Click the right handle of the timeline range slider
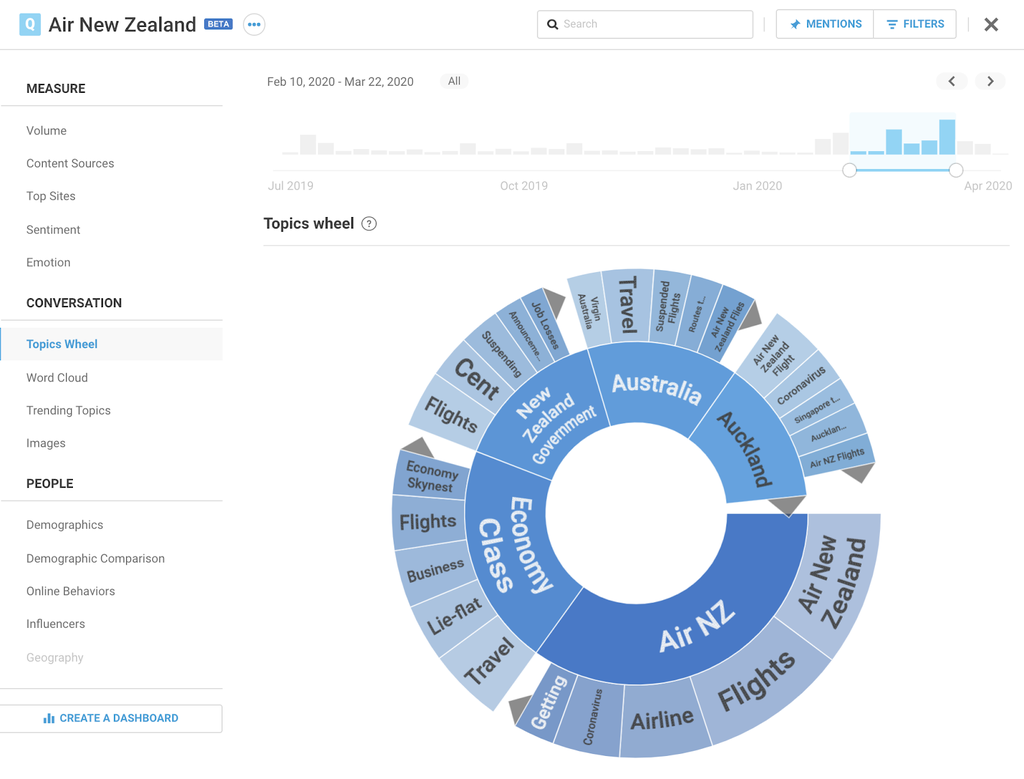Screen dimensions: 1024x779 point(956,170)
